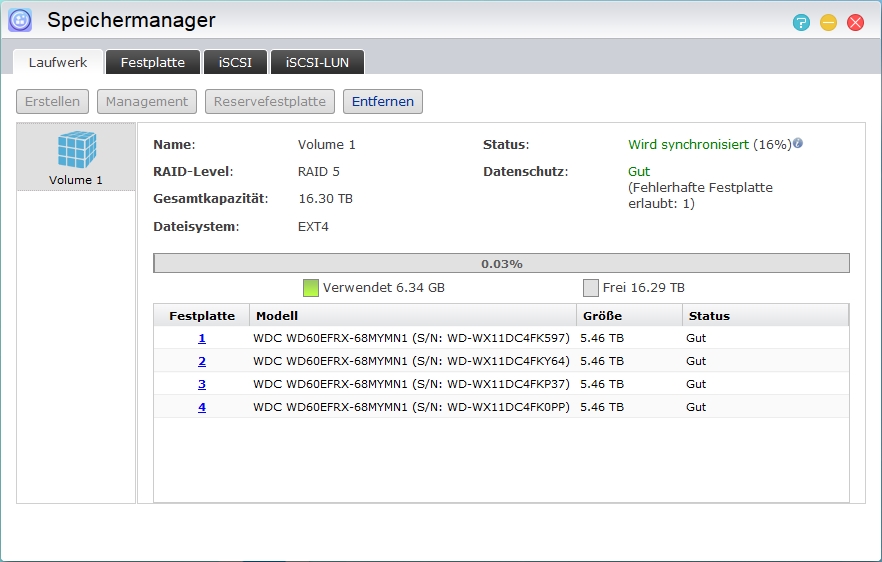Open disk 1 link
This screenshot has width=882, height=562.
click(202, 338)
